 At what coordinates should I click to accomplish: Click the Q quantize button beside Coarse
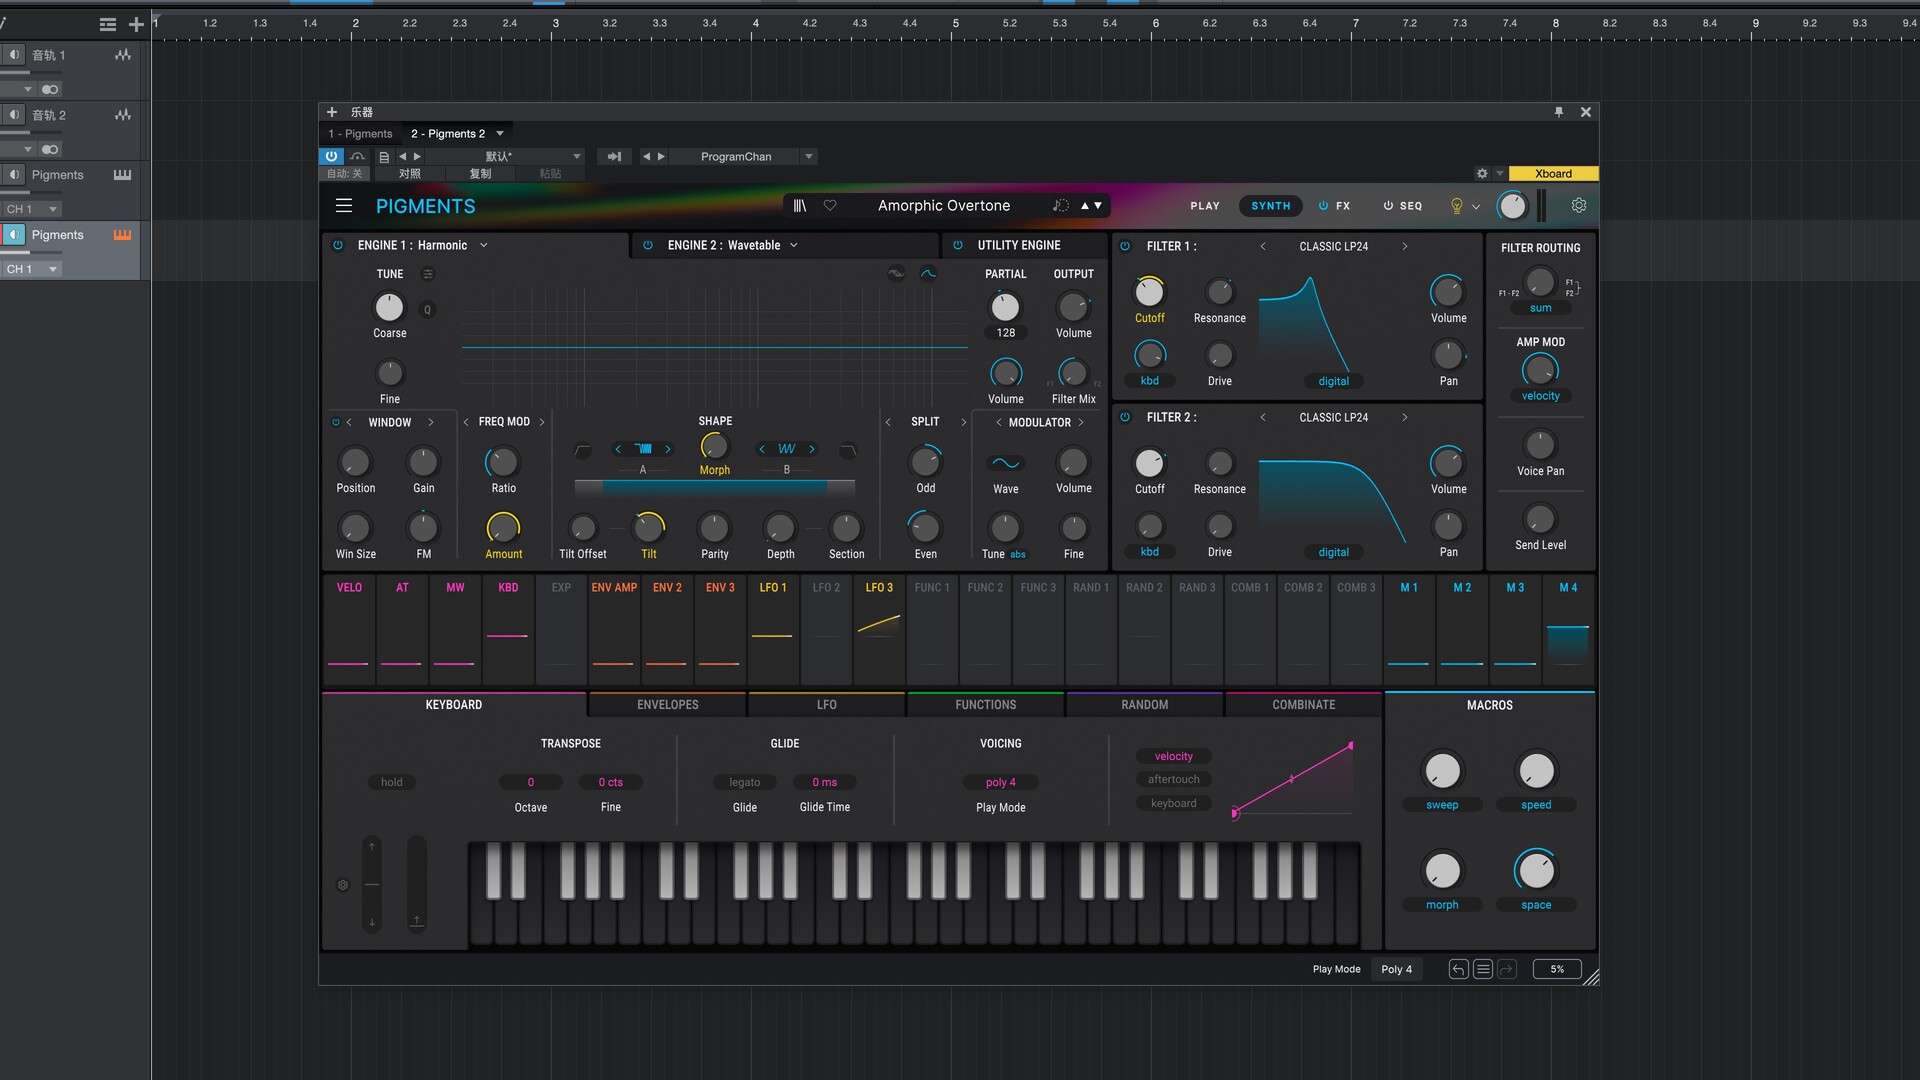[428, 310]
